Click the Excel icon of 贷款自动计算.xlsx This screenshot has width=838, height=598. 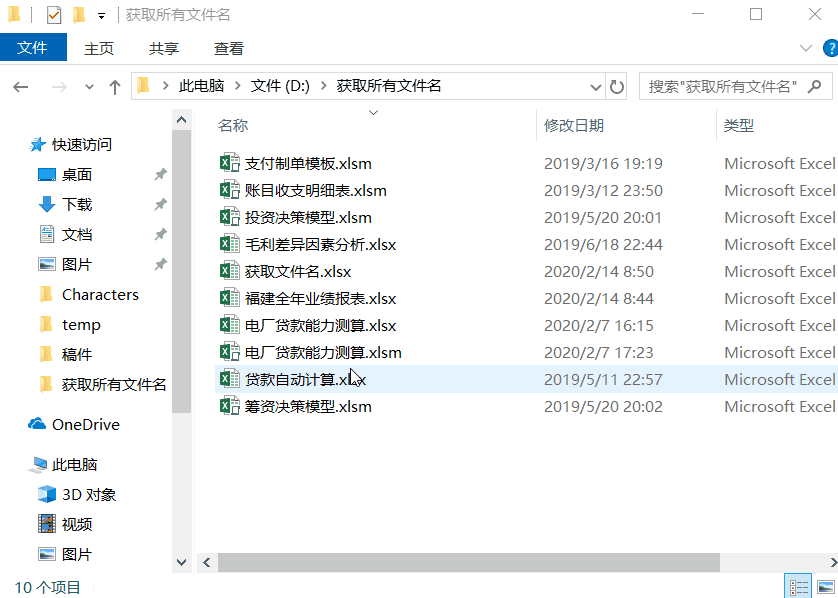point(229,378)
